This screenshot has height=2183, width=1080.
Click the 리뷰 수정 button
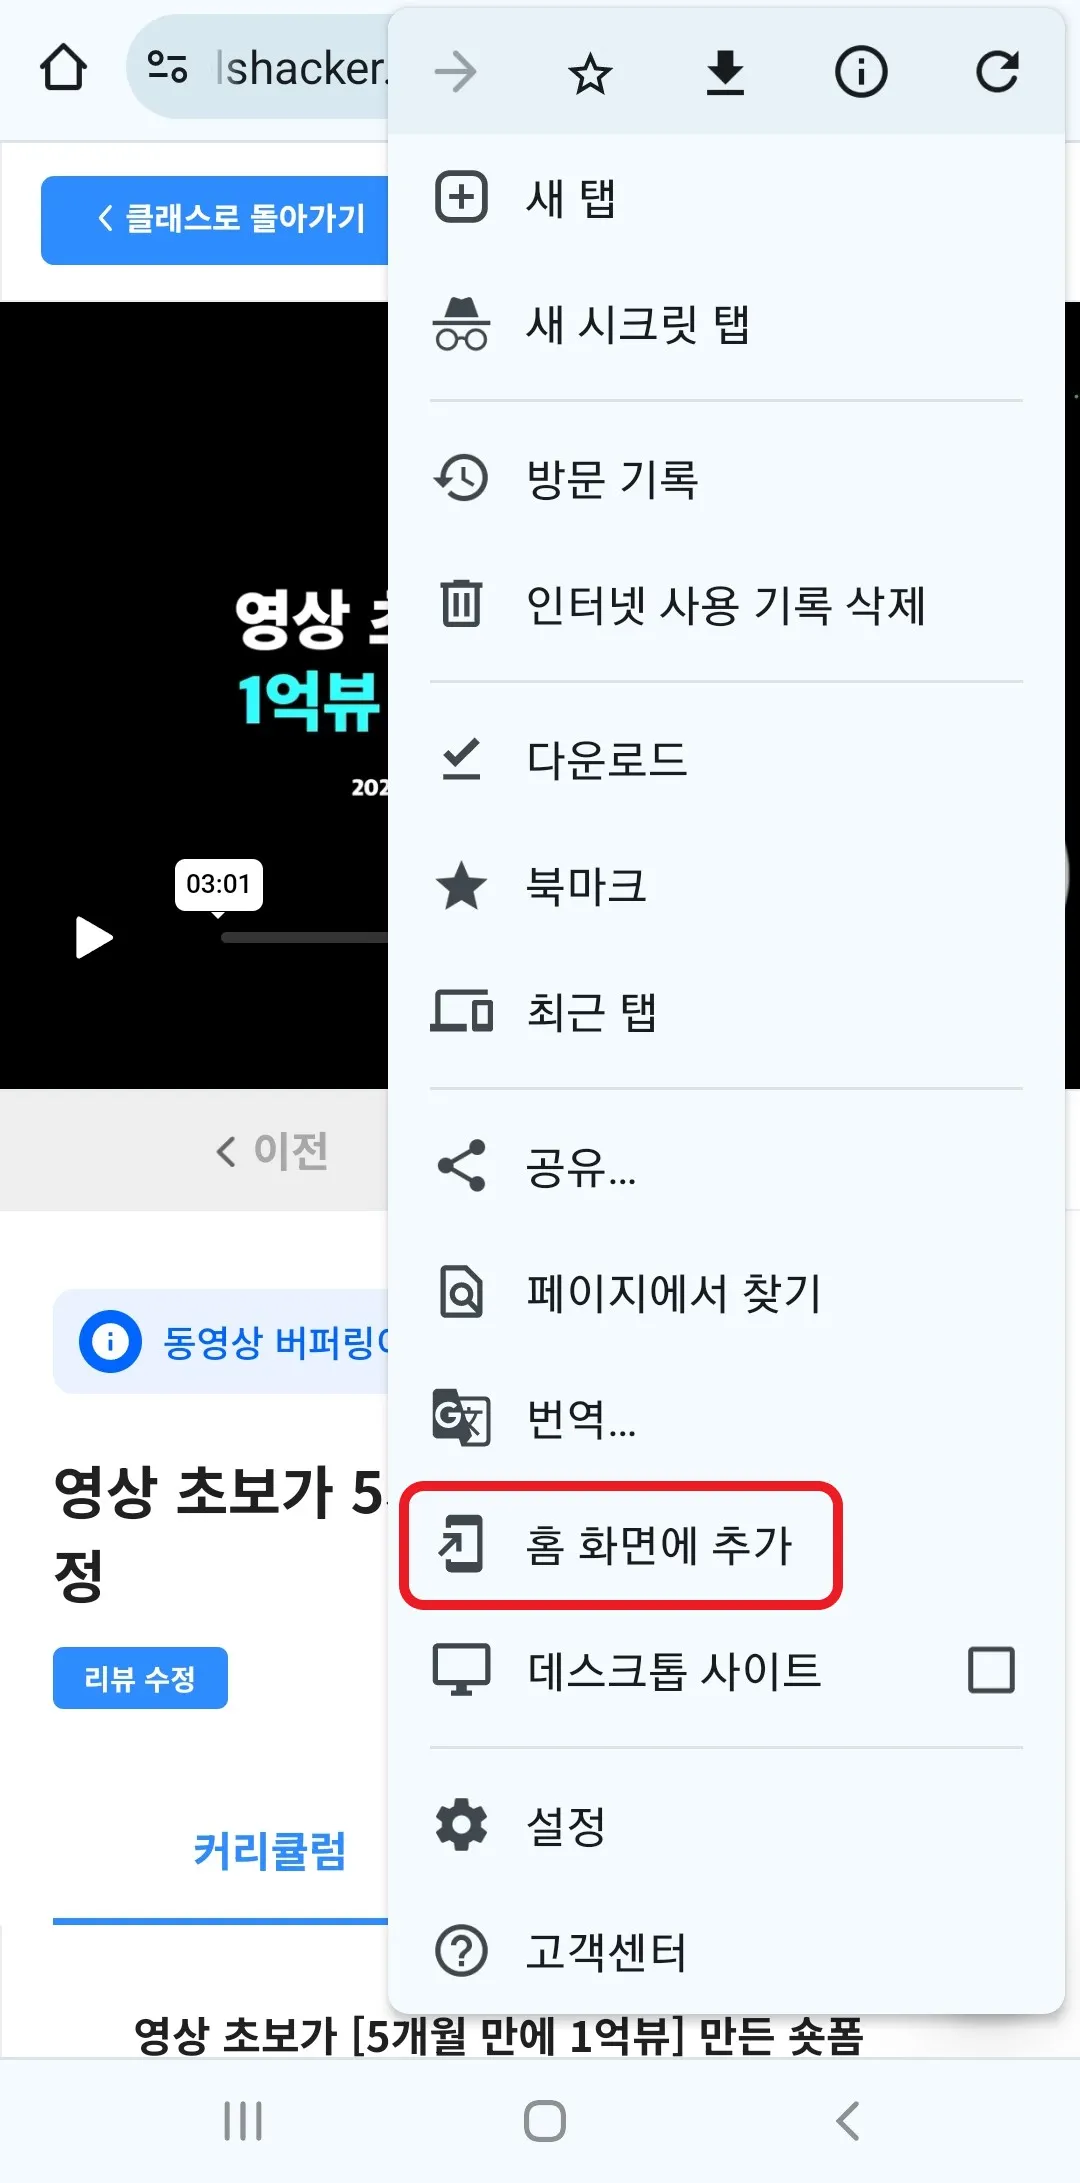pos(140,1678)
